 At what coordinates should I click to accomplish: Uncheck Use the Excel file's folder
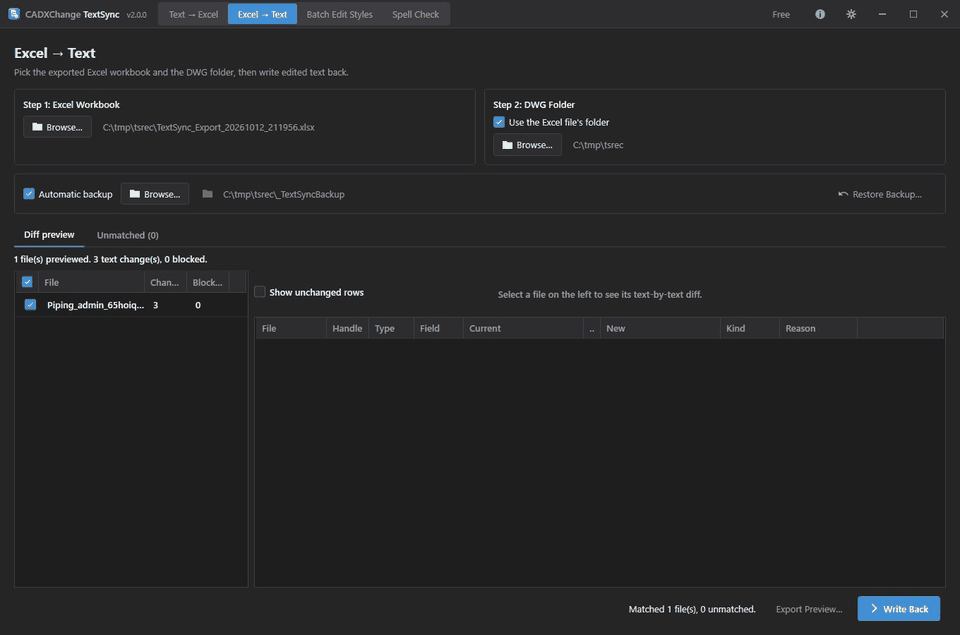click(x=499, y=122)
